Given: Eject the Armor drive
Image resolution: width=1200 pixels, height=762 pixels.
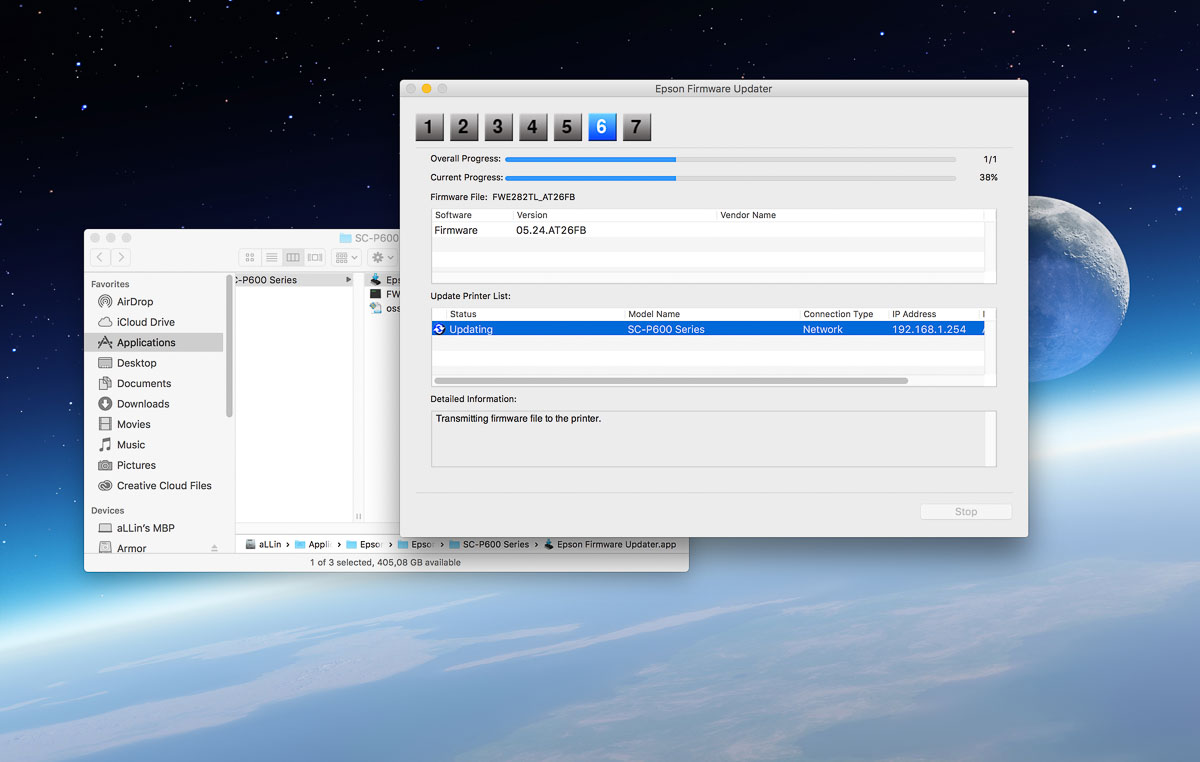Looking at the screenshot, I should click(x=214, y=549).
